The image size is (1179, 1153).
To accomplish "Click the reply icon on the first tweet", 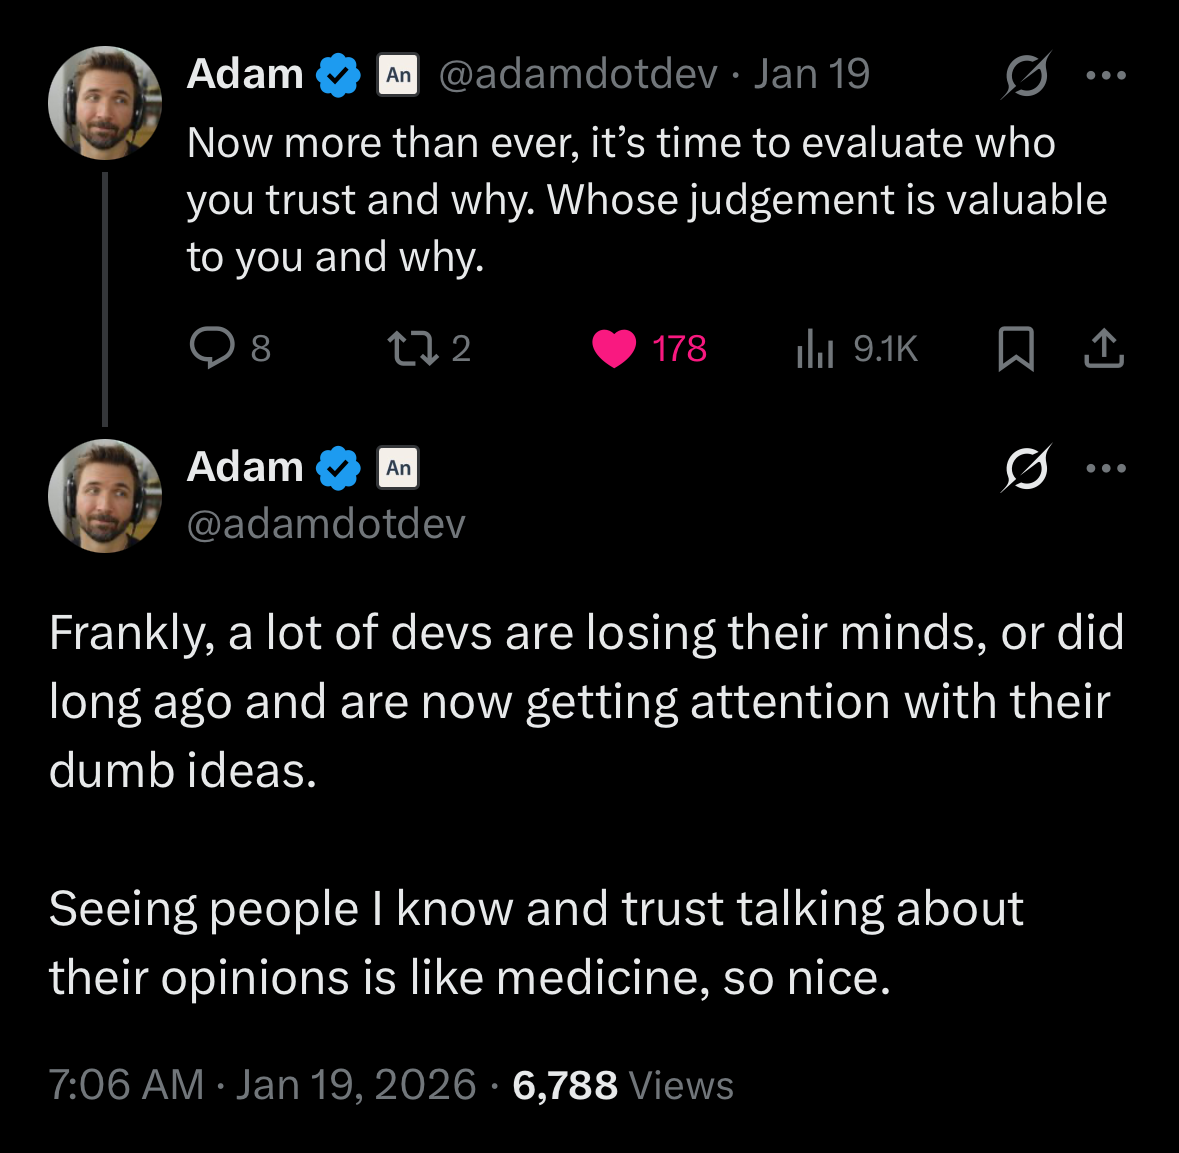I will click(212, 349).
